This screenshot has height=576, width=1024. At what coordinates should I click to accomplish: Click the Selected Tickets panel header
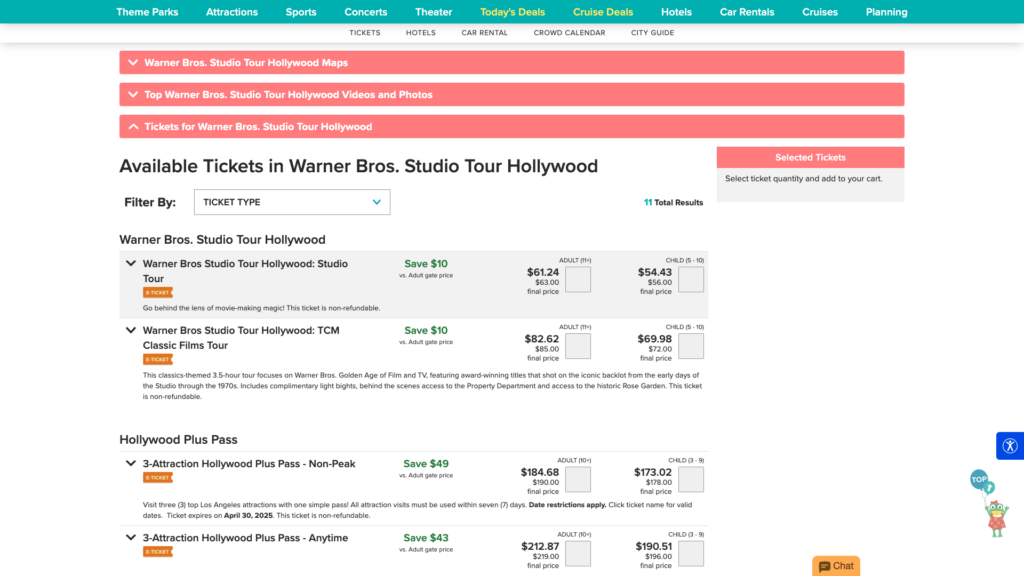[810, 157]
